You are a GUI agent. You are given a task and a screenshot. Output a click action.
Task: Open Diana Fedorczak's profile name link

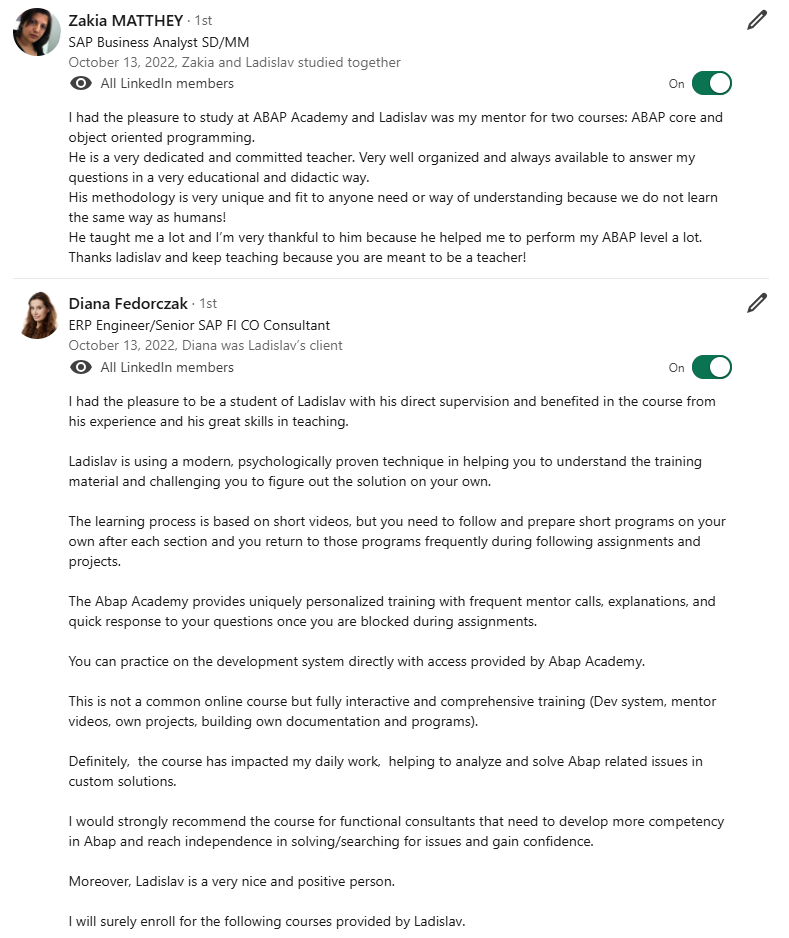[128, 303]
